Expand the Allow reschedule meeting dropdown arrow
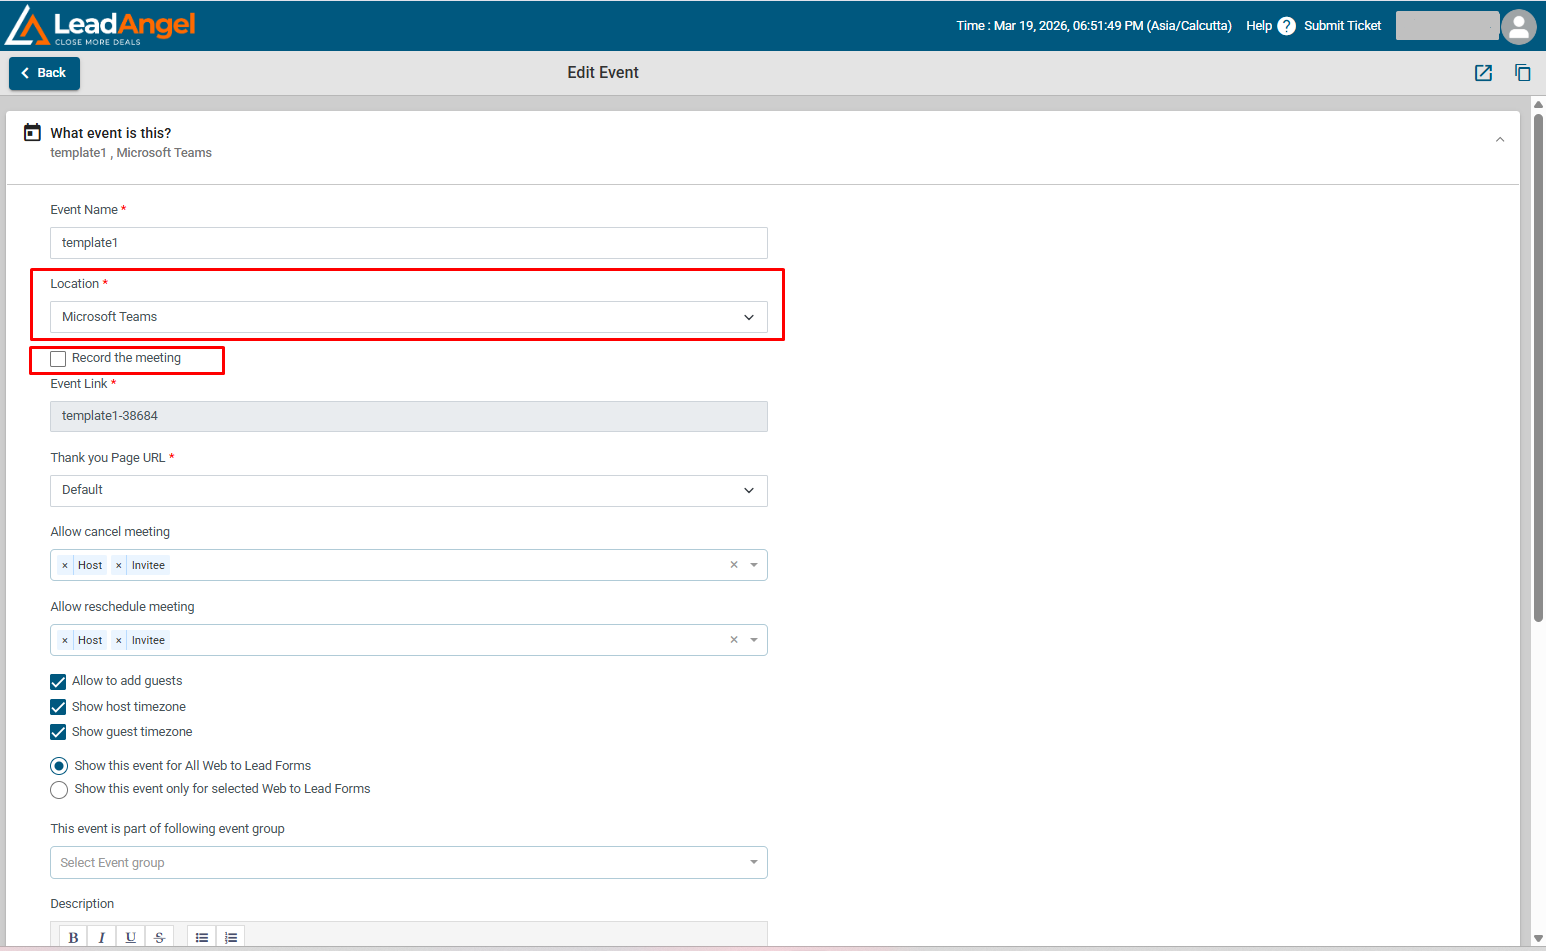The width and height of the screenshot is (1546, 951). pos(754,640)
